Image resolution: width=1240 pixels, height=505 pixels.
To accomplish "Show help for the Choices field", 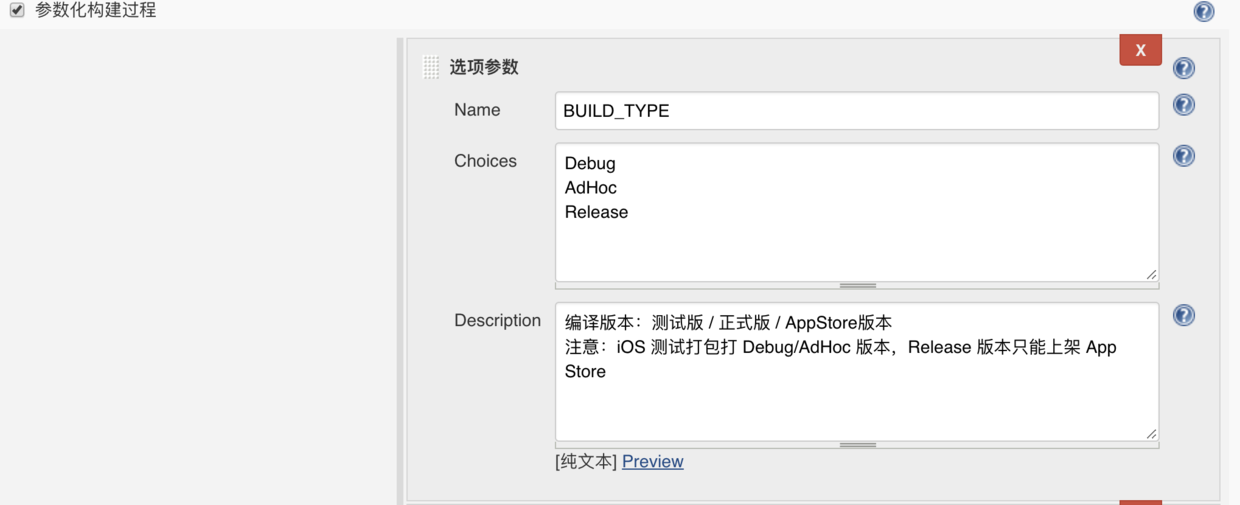I will 1183,156.
